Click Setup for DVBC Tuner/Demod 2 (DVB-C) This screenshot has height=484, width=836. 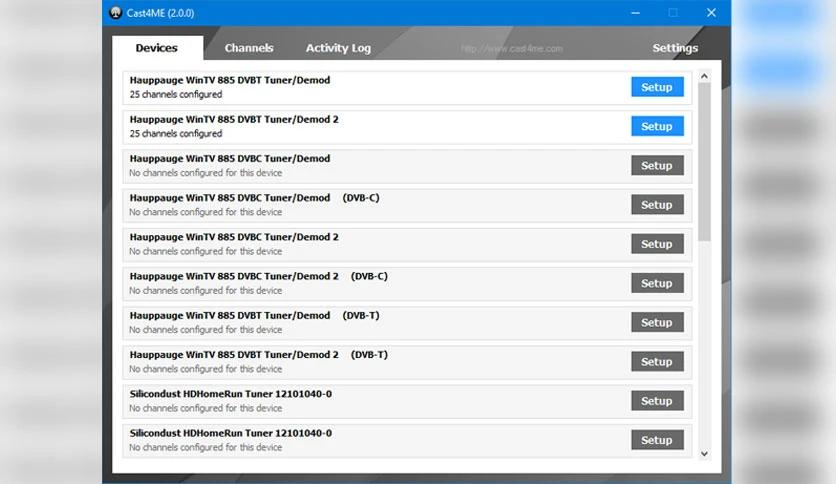coord(657,283)
